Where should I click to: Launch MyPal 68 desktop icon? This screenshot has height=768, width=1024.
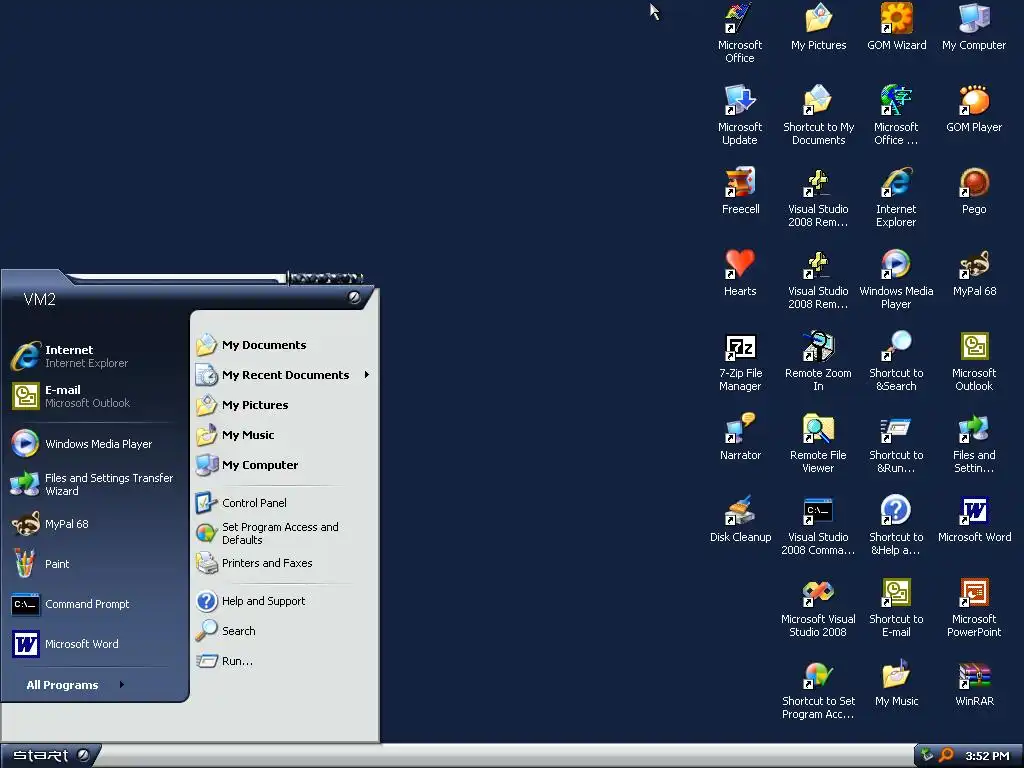coord(974,274)
